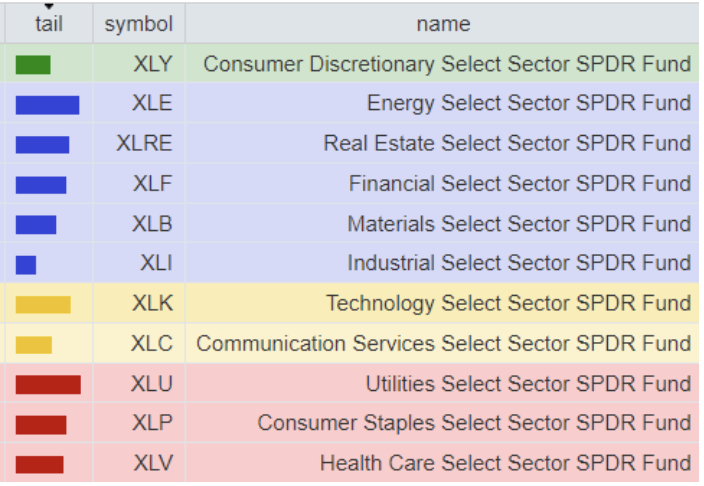
Task: Click the green tail bar for XLY
Action: [33, 65]
